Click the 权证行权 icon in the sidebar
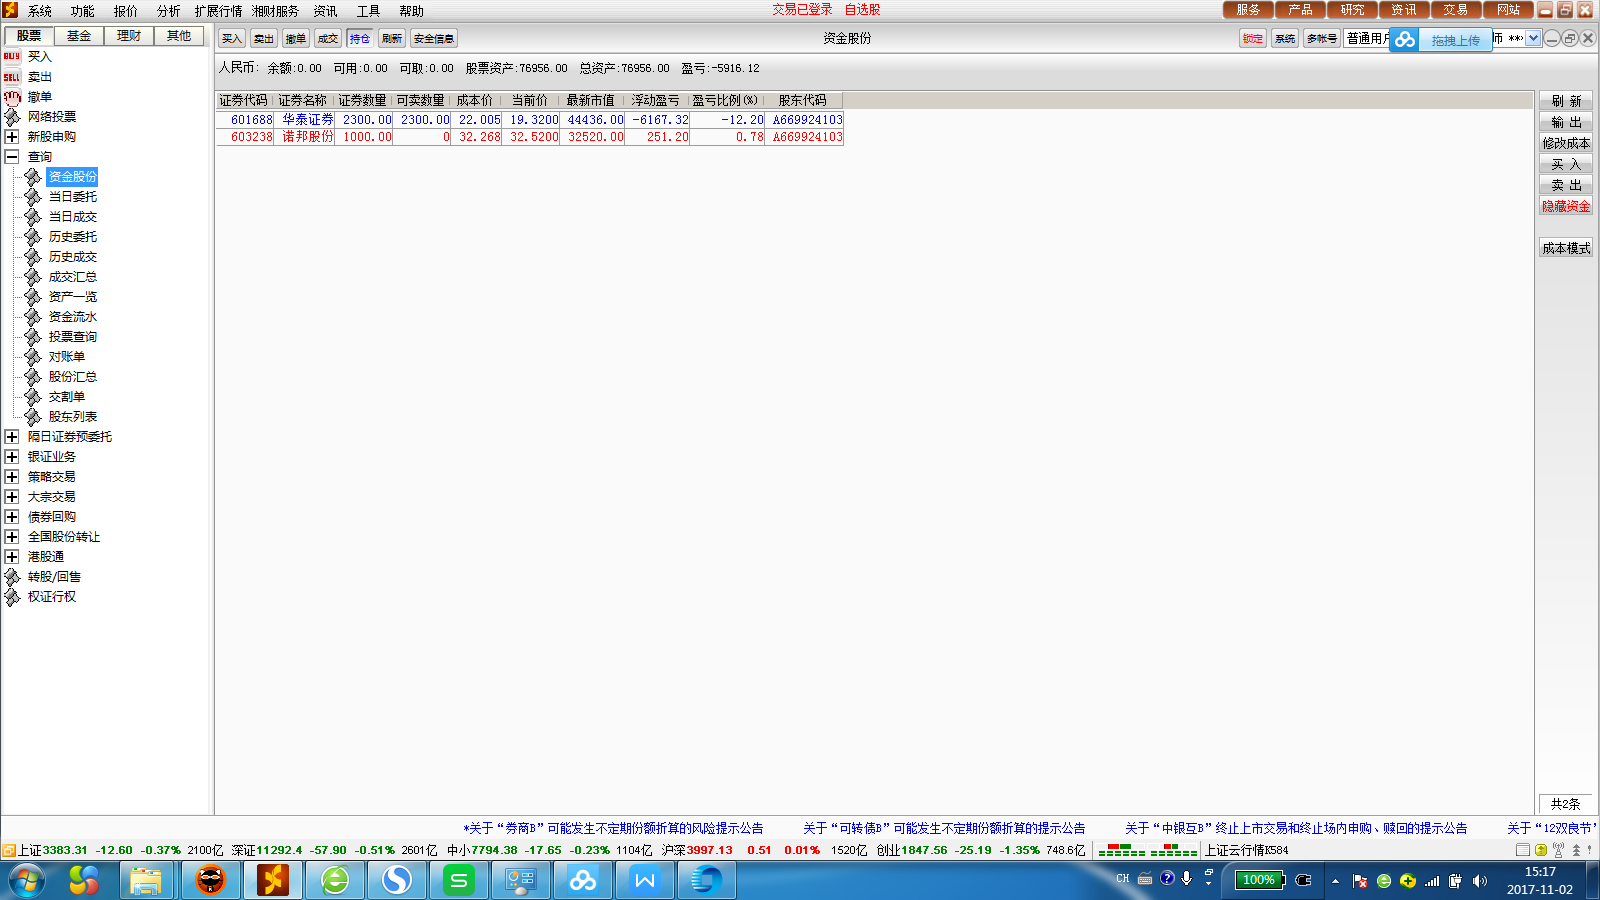The width and height of the screenshot is (1600, 900). [x=12, y=597]
